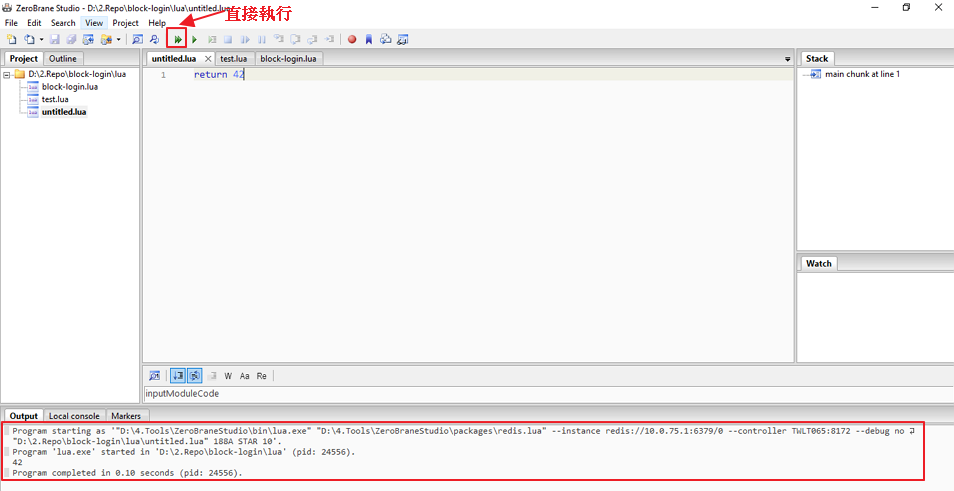Toggle the regular expression 'Re' search option
The height and width of the screenshot is (491, 954).
click(262, 376)
